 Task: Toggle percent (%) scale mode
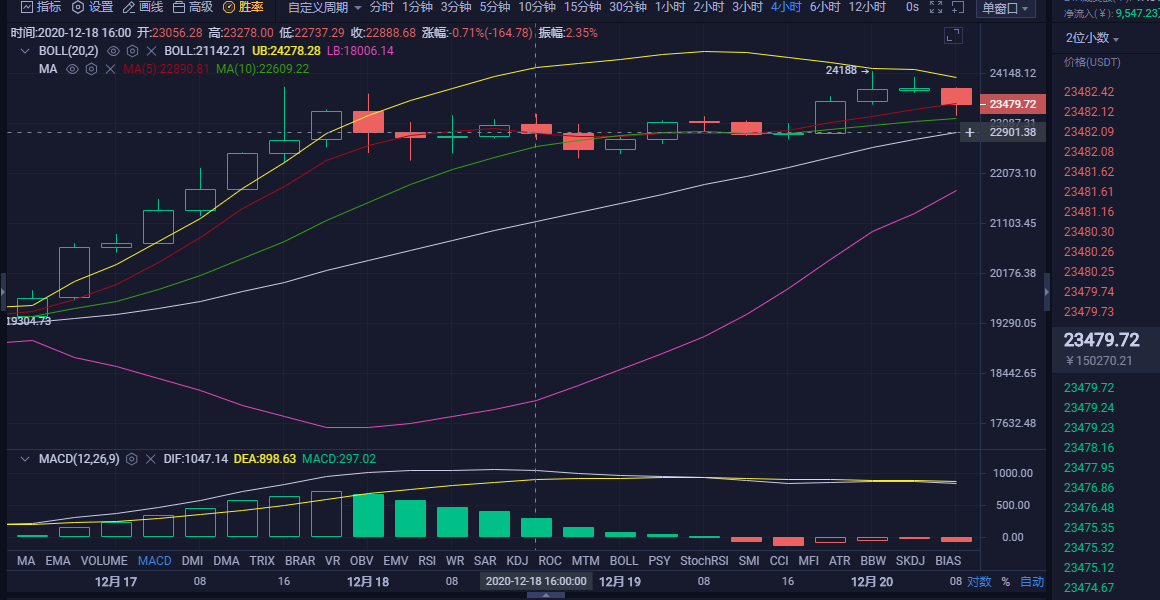pyautogui.click(x=1005, y=582)
